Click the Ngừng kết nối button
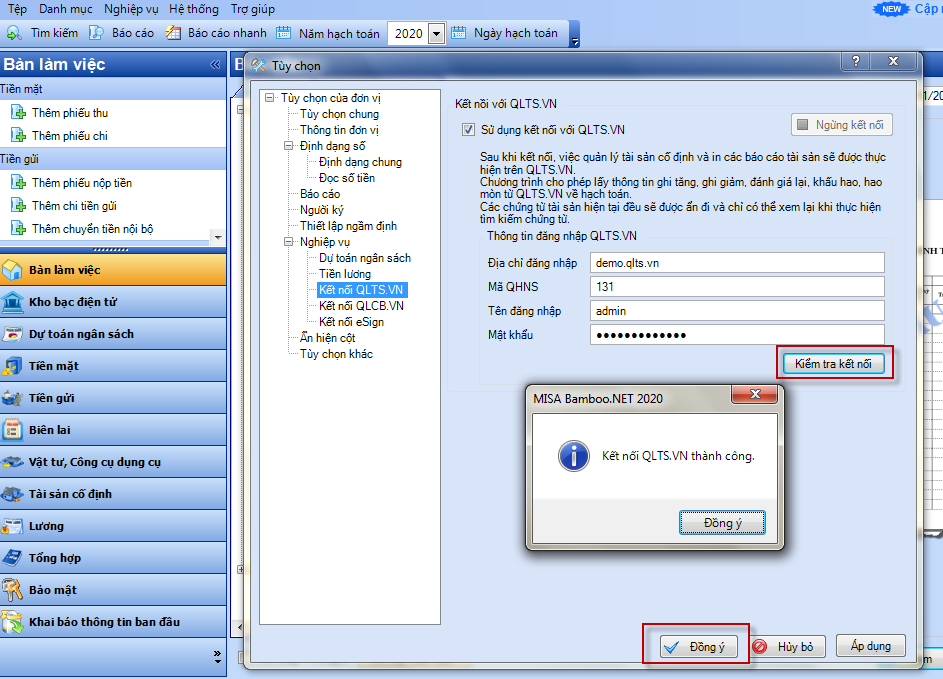 coord(841,124)
